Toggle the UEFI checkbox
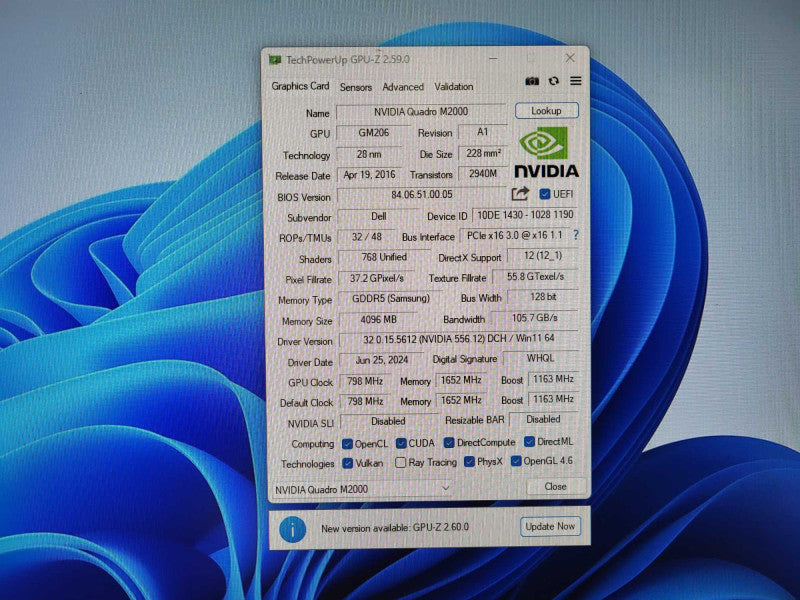 [544, 194]
